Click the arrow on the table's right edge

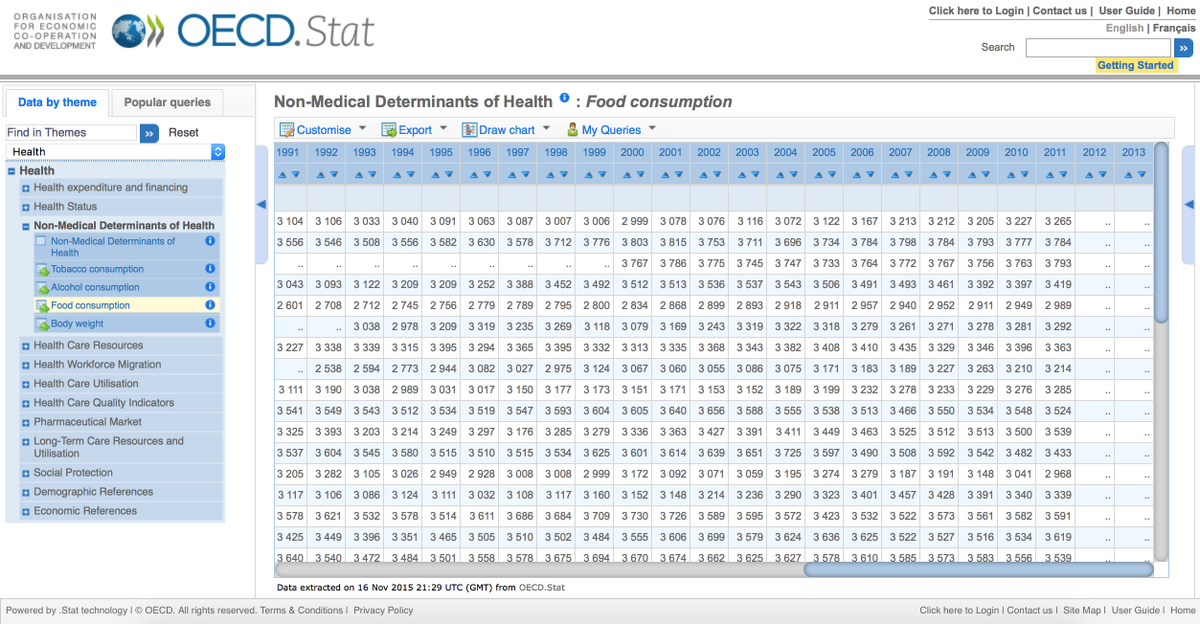point(1190,204)
